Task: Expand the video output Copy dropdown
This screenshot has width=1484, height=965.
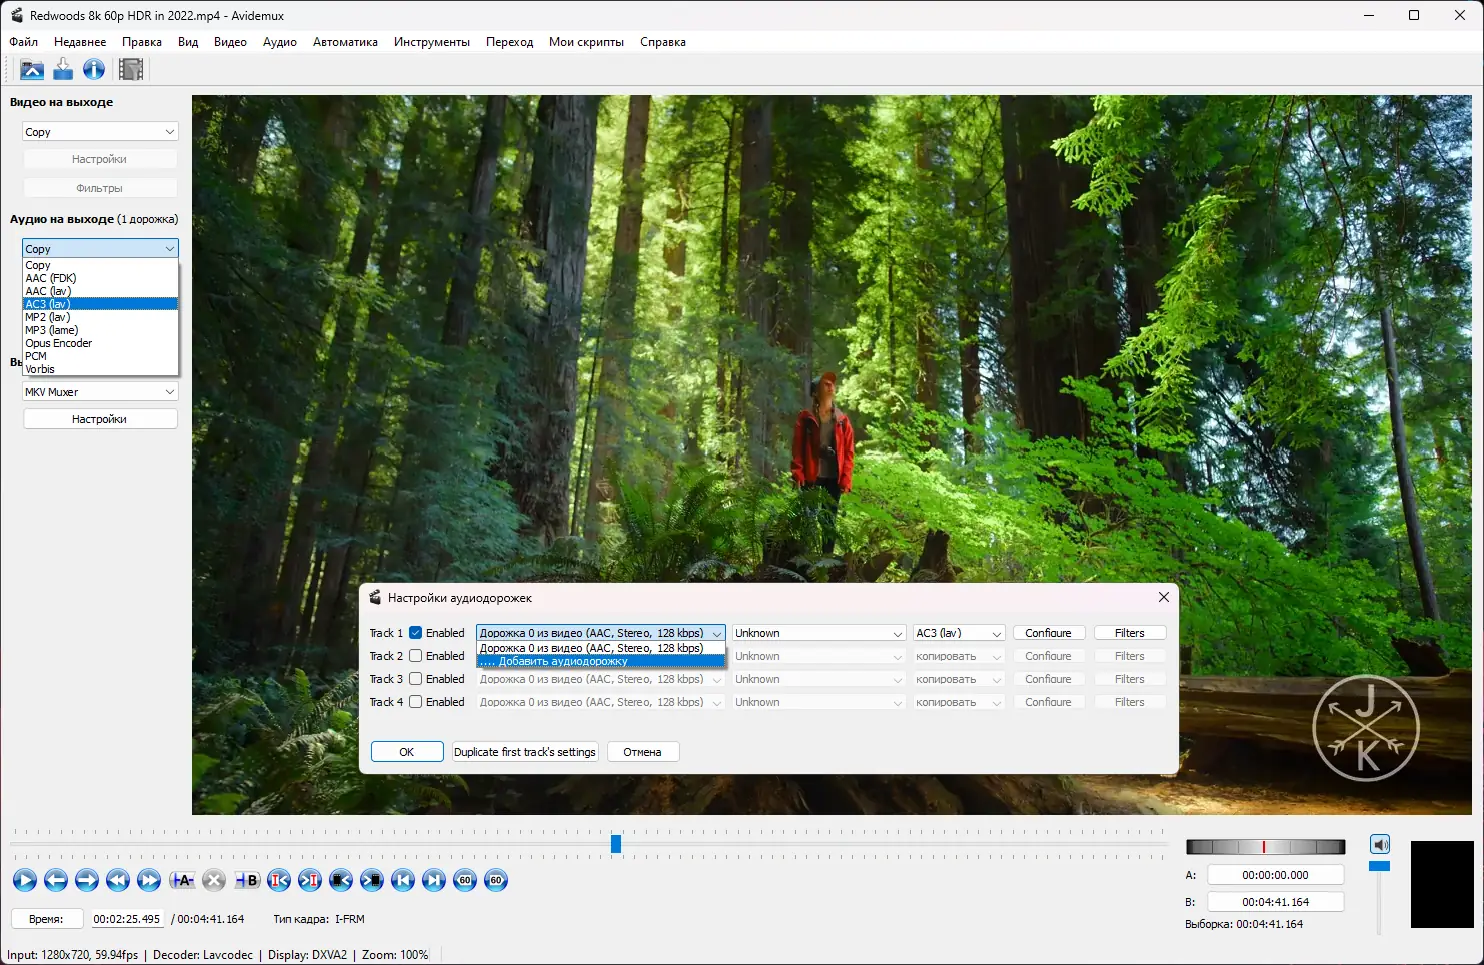Action: click(x=100, y=132)
